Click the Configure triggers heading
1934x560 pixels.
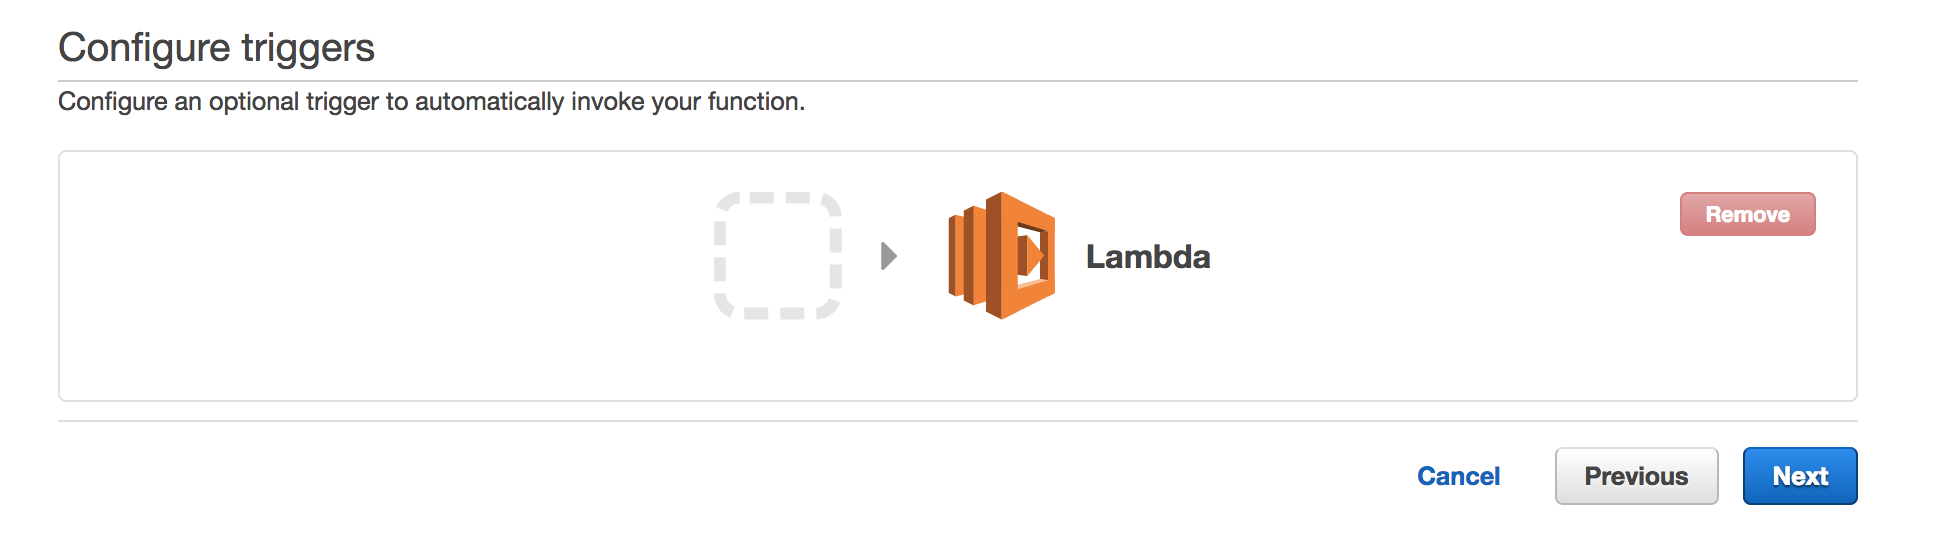click(216, 47)
